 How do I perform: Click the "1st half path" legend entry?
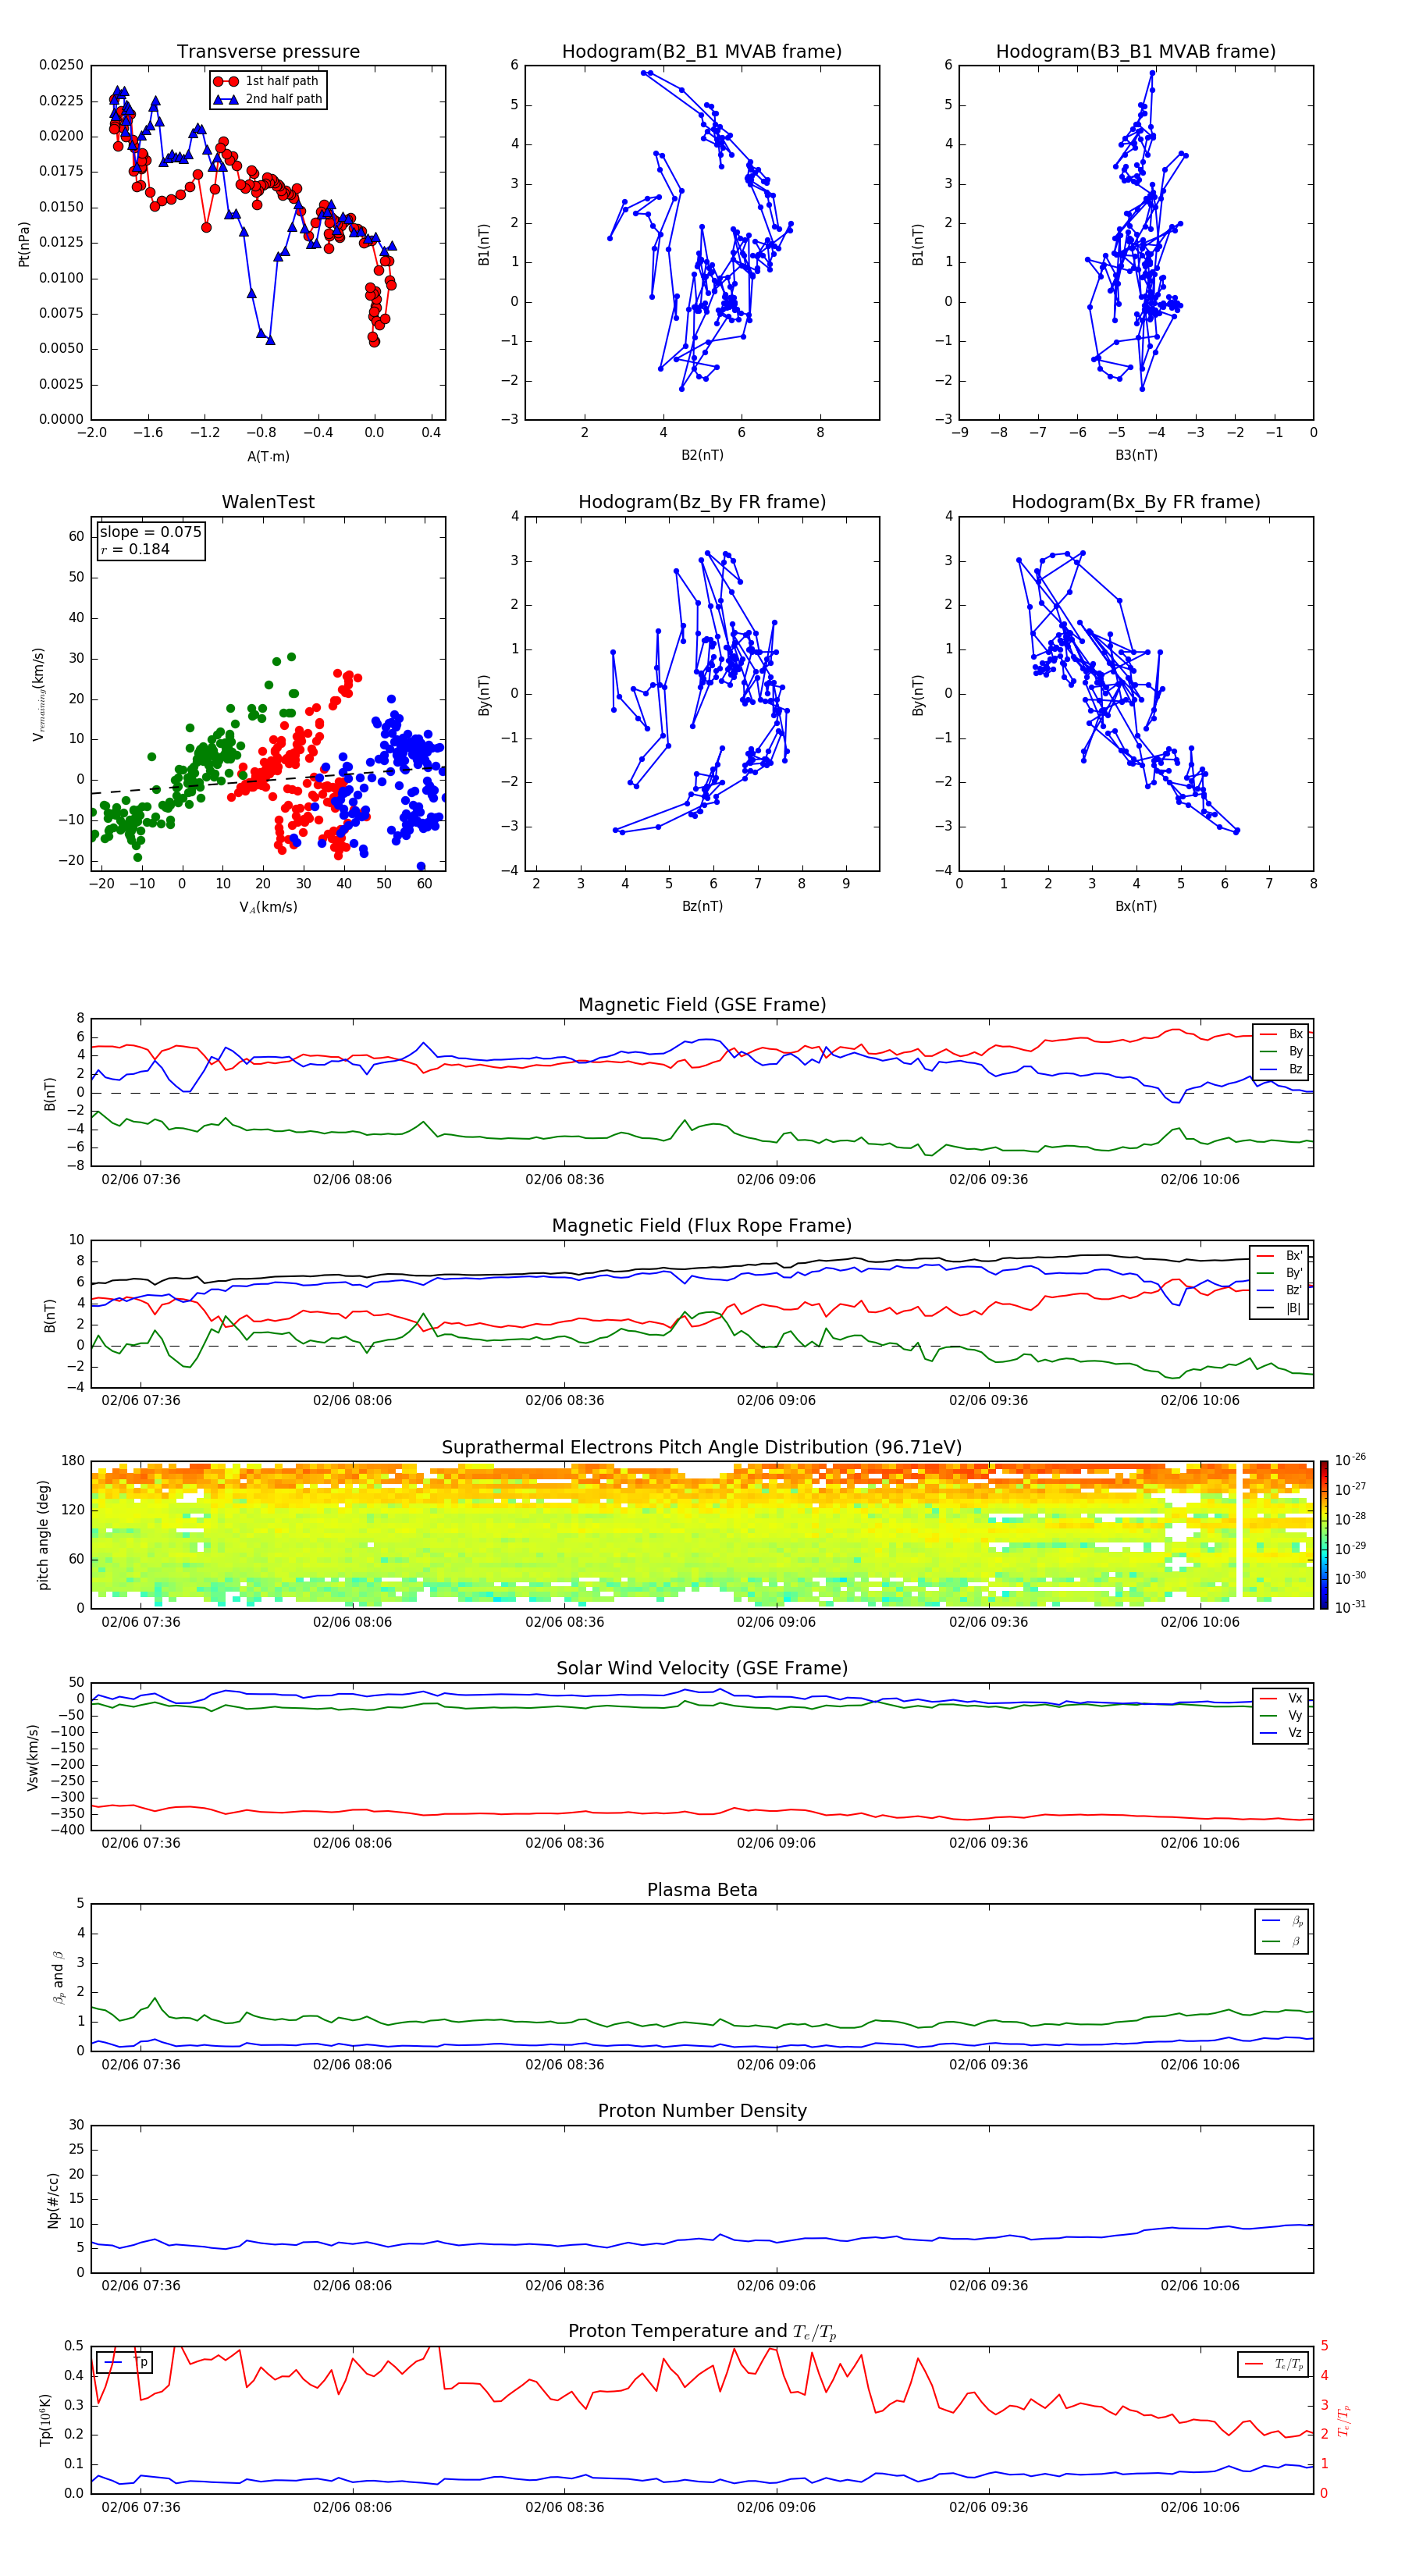pos(267,81)
